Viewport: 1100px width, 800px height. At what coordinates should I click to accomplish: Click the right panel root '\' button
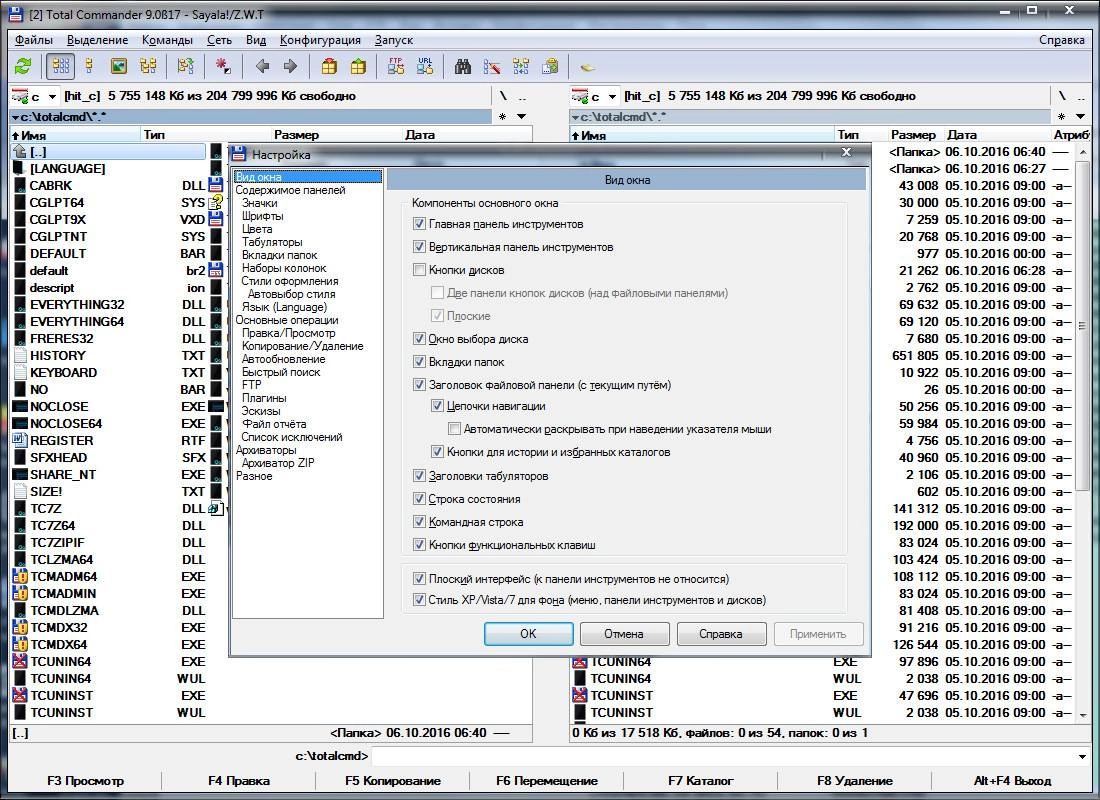1062,96
